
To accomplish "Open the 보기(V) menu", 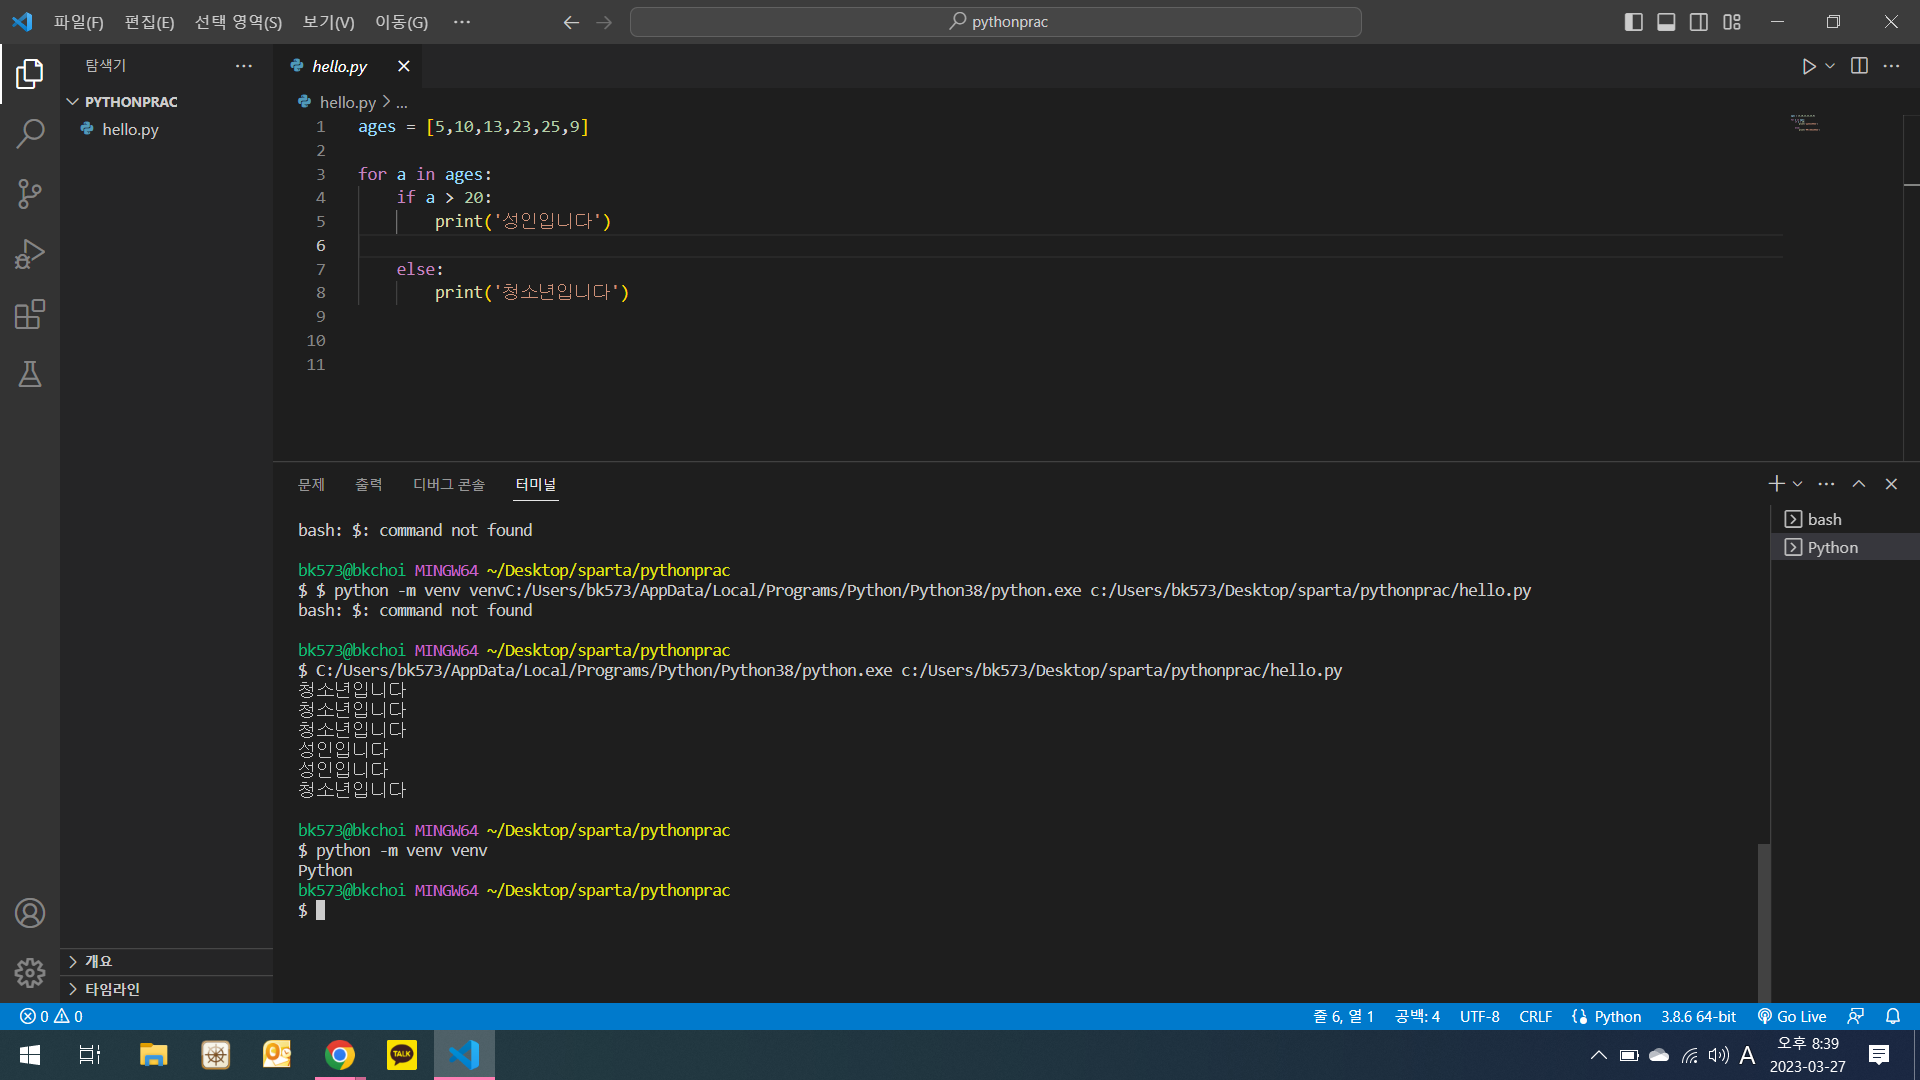I will pos(328,22).
